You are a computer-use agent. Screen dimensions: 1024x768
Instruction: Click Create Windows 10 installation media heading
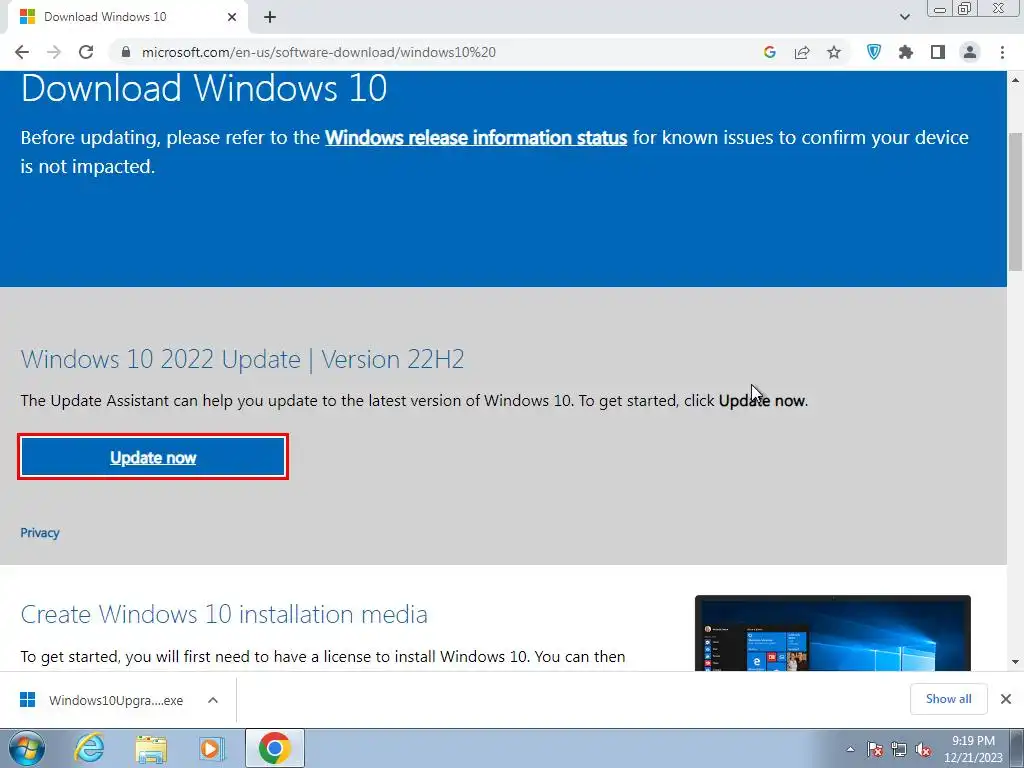(224, 615)
